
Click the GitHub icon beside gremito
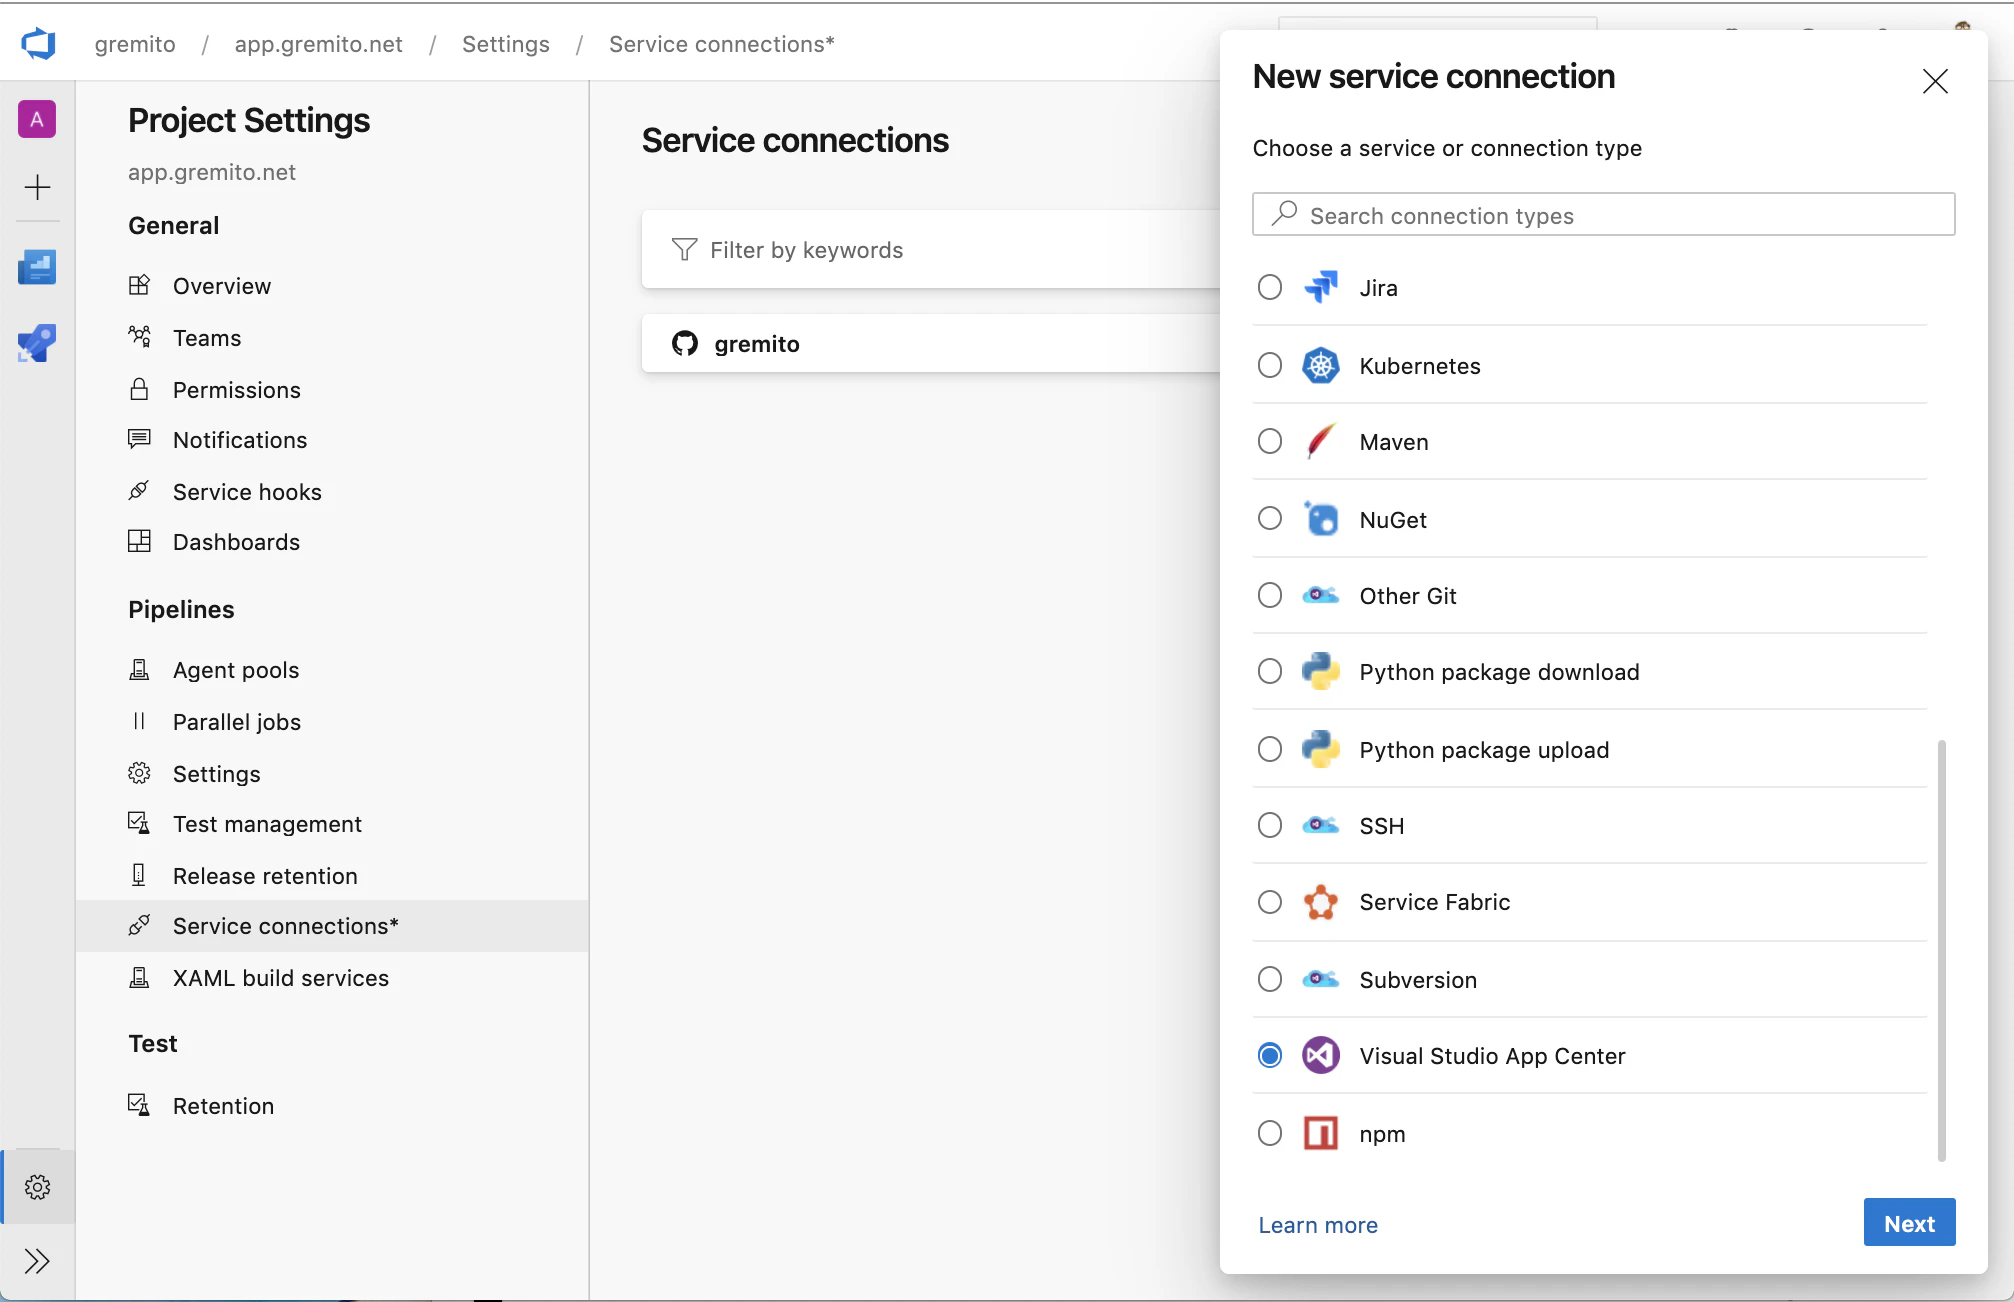coord(685,344)
